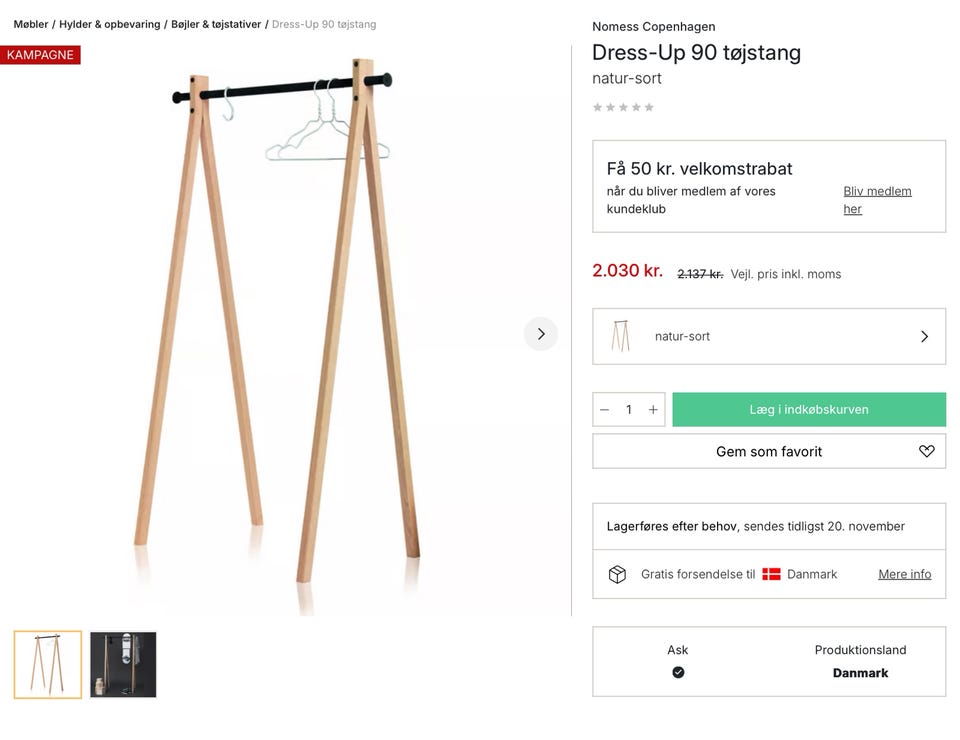
Task: Click the heart favorite icon
Action: pyautogui.click(x=926, y=451)
